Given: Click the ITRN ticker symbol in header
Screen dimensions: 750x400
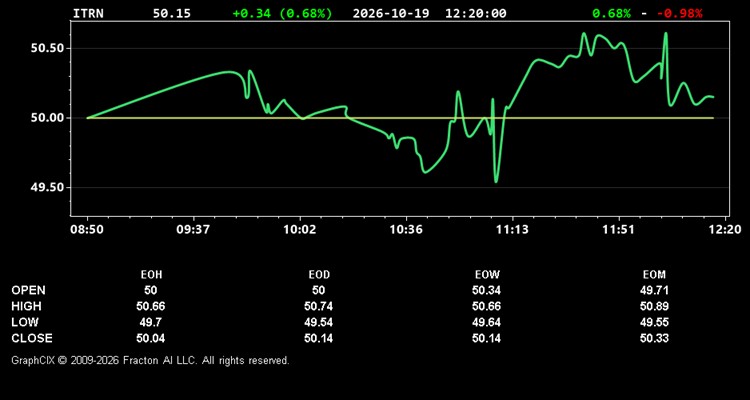Looking at the screenshot, I should [x=88, y=13].
